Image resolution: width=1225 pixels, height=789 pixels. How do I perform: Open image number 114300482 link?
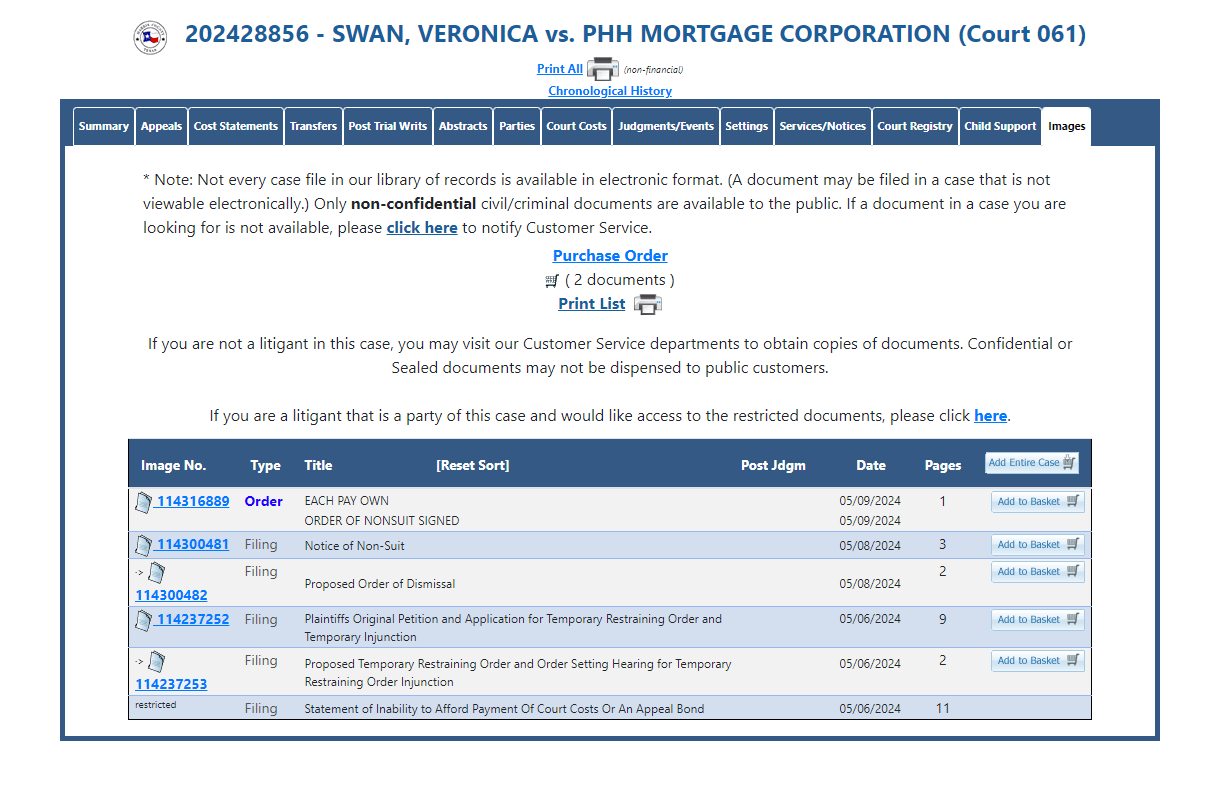[x=172, y=596]
